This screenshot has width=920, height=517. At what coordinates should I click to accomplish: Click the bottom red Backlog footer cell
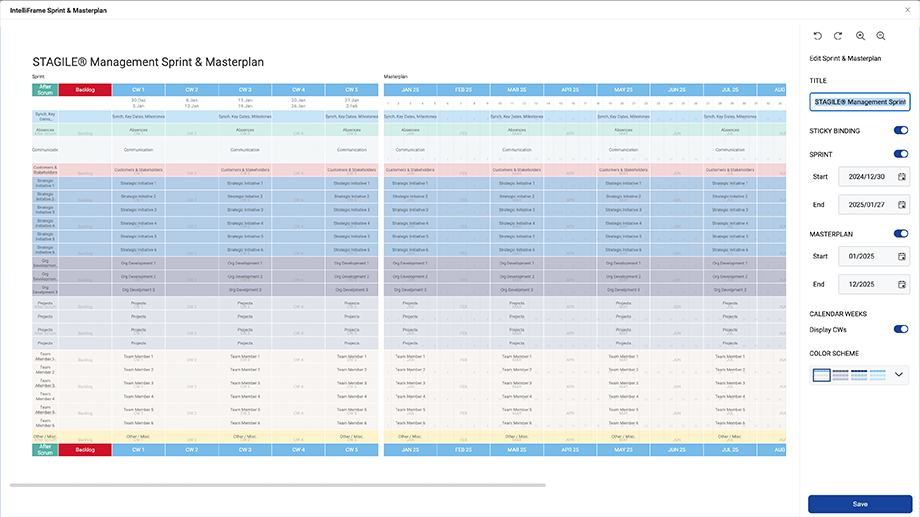[85, 450]
